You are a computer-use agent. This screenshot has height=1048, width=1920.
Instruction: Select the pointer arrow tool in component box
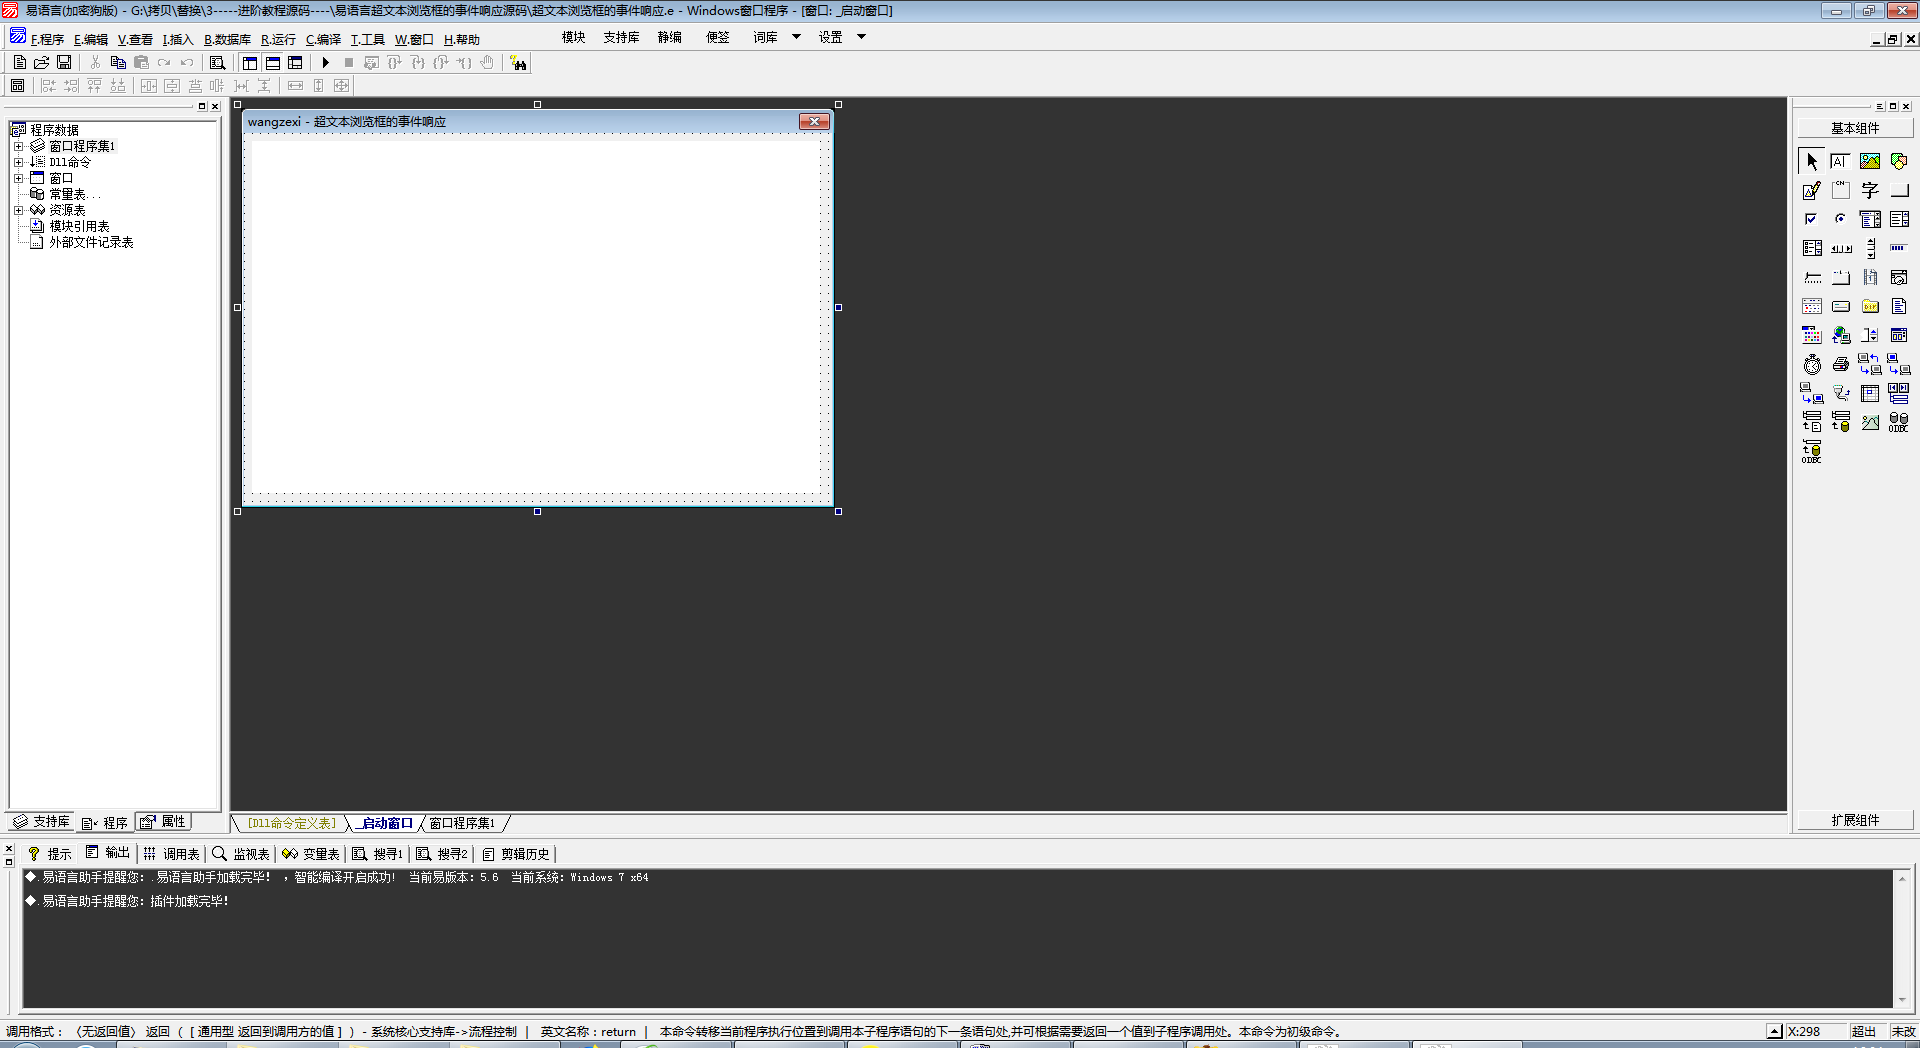1811,161
